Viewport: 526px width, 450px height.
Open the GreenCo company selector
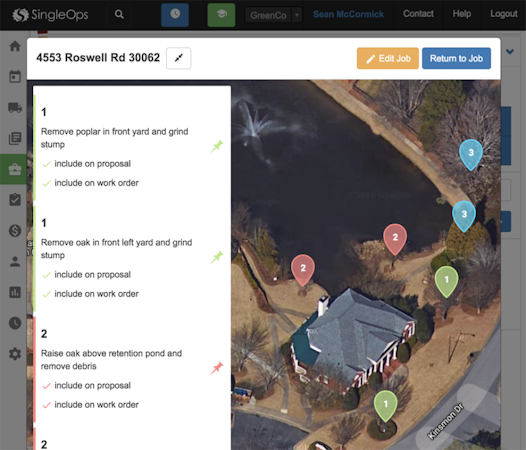(x=268, y=15)
